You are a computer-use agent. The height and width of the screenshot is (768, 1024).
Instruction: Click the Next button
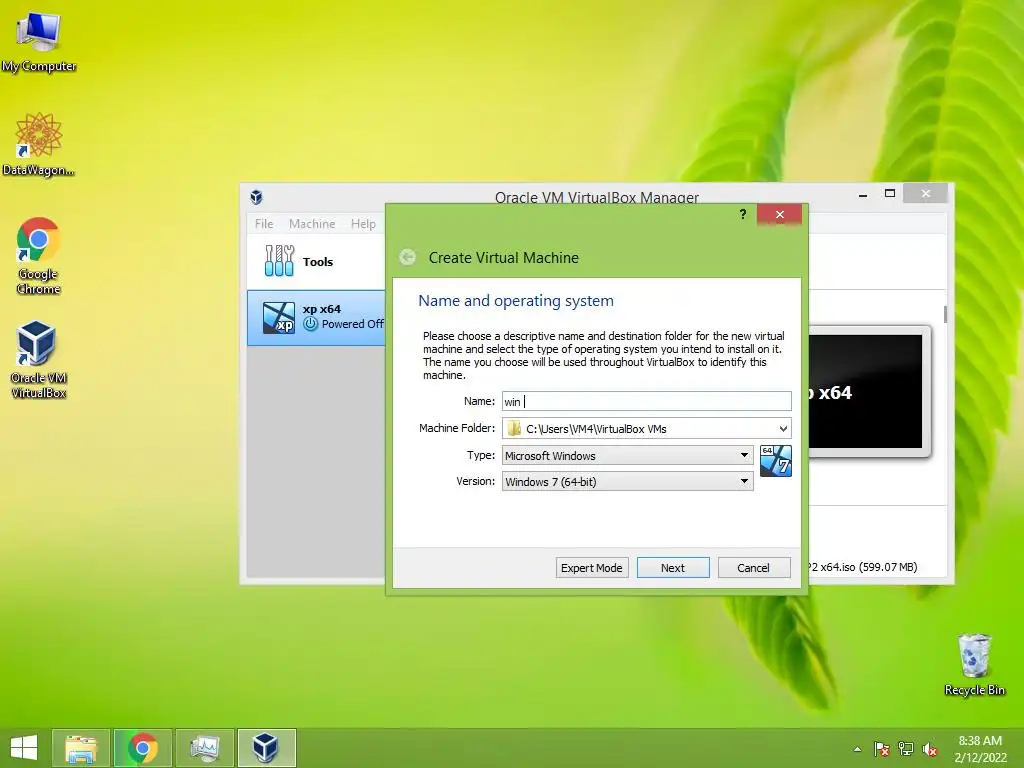673,568
